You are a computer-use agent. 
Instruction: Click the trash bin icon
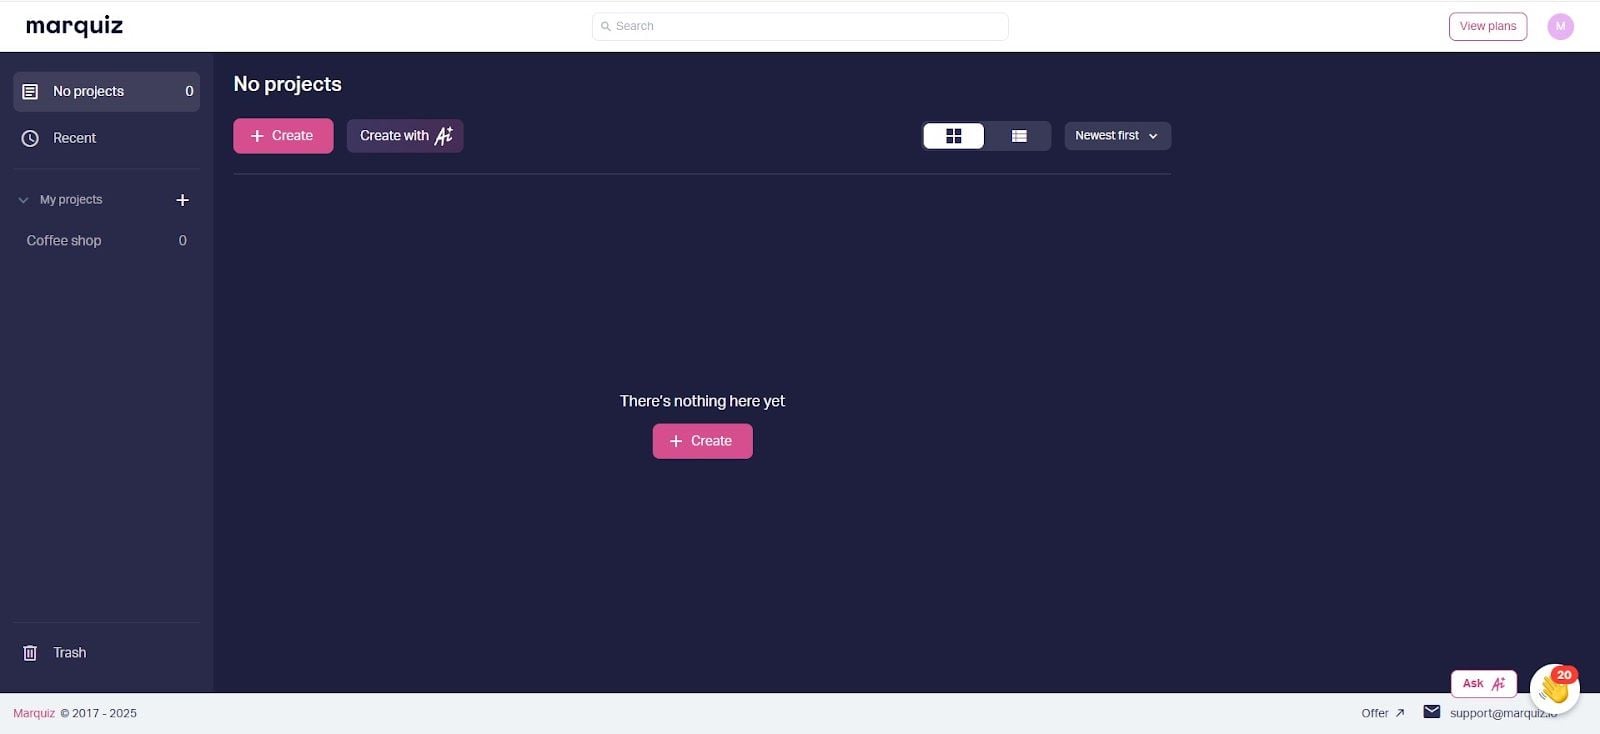(30, 653)
